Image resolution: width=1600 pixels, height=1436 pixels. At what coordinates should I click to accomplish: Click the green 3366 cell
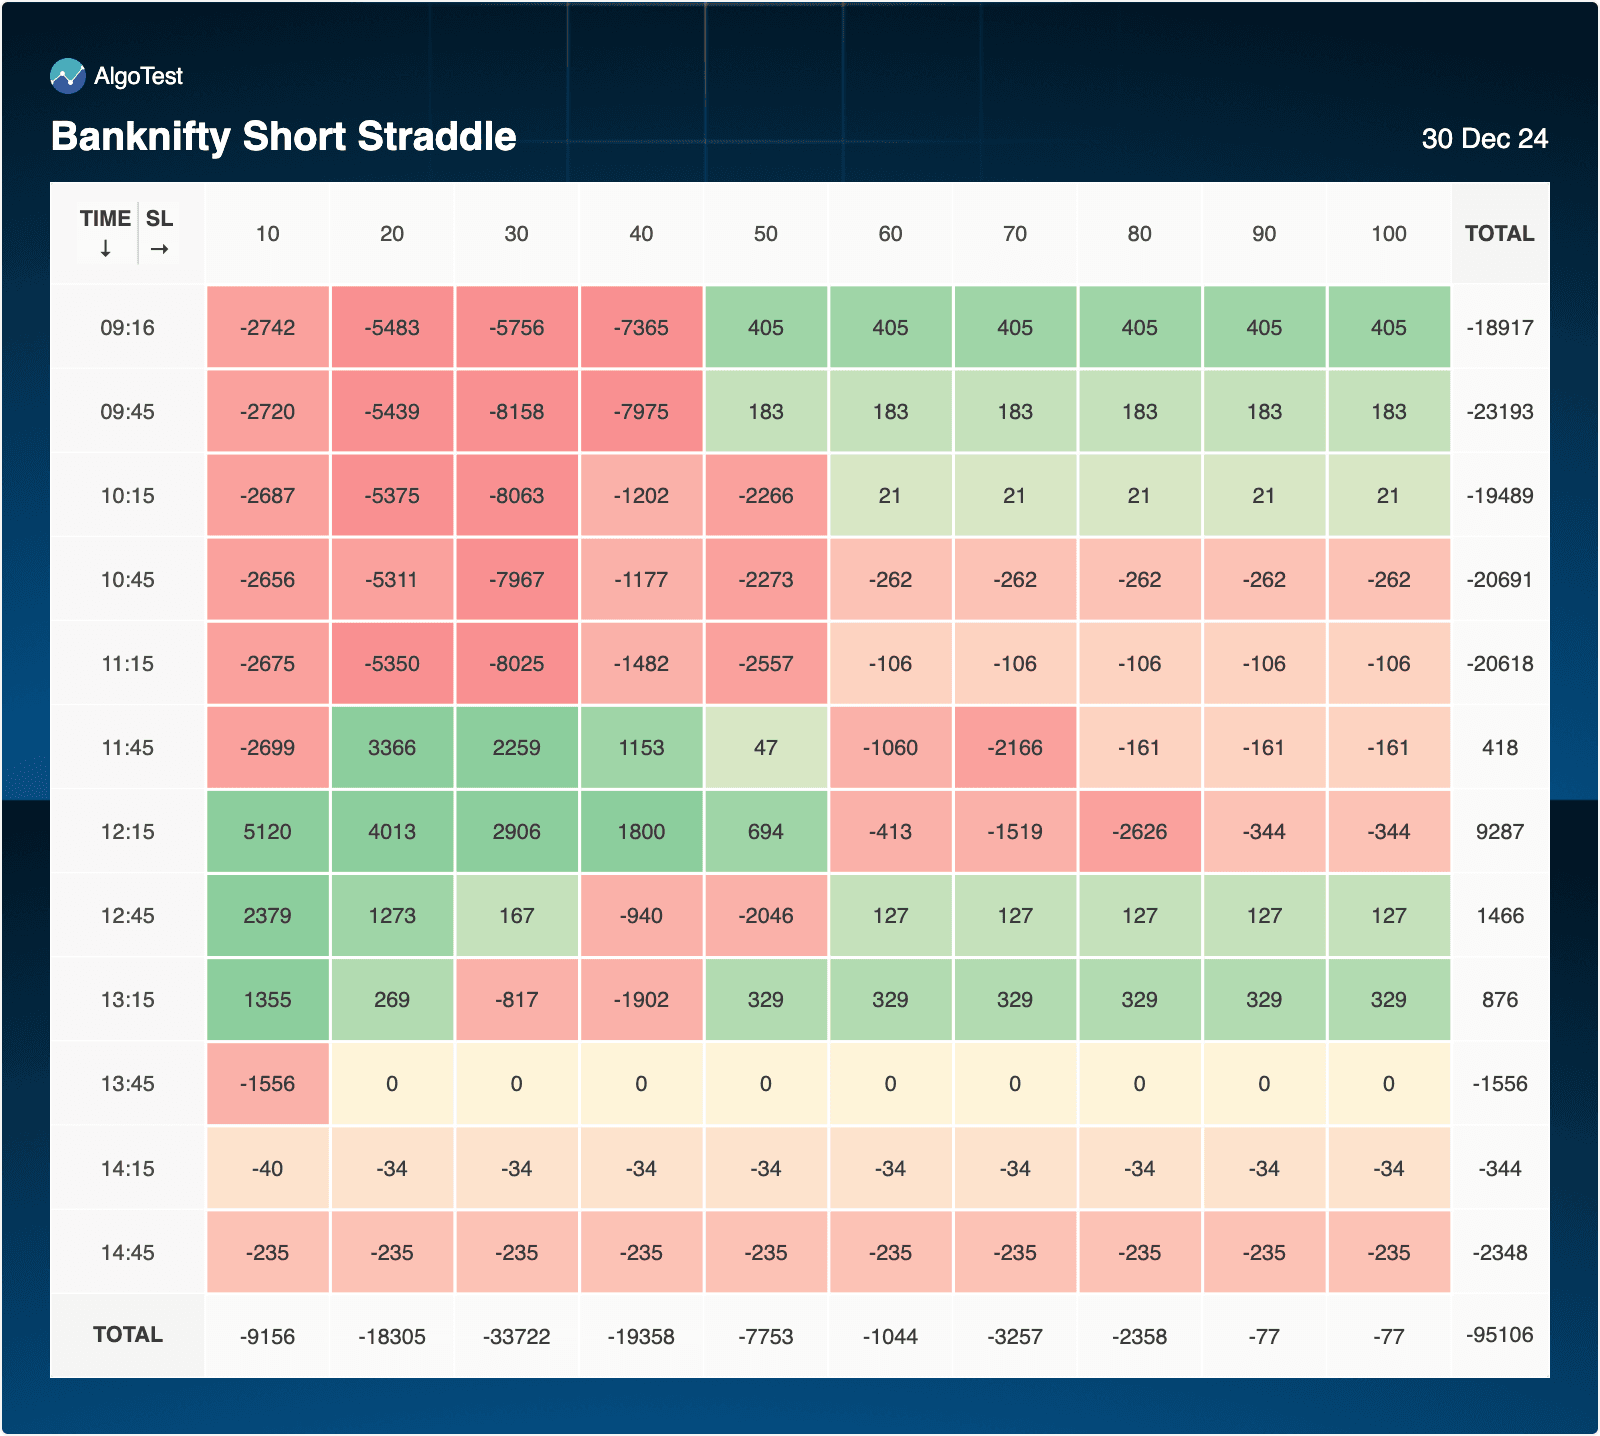[x=392, y=748]
